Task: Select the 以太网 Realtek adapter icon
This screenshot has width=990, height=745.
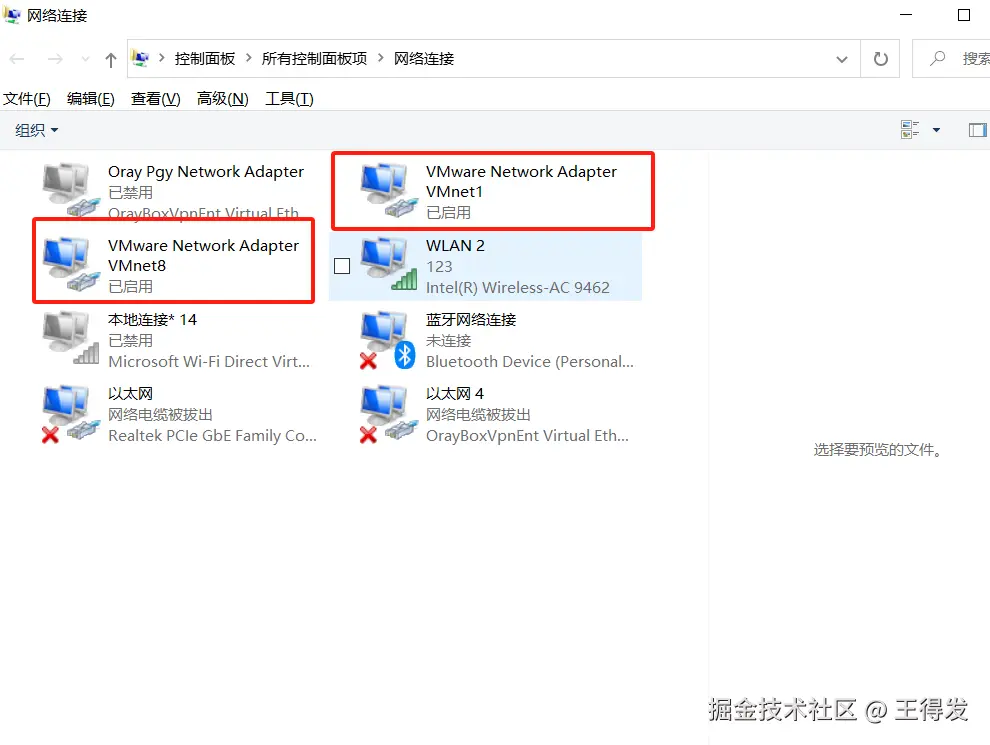Action: point(71,414)
